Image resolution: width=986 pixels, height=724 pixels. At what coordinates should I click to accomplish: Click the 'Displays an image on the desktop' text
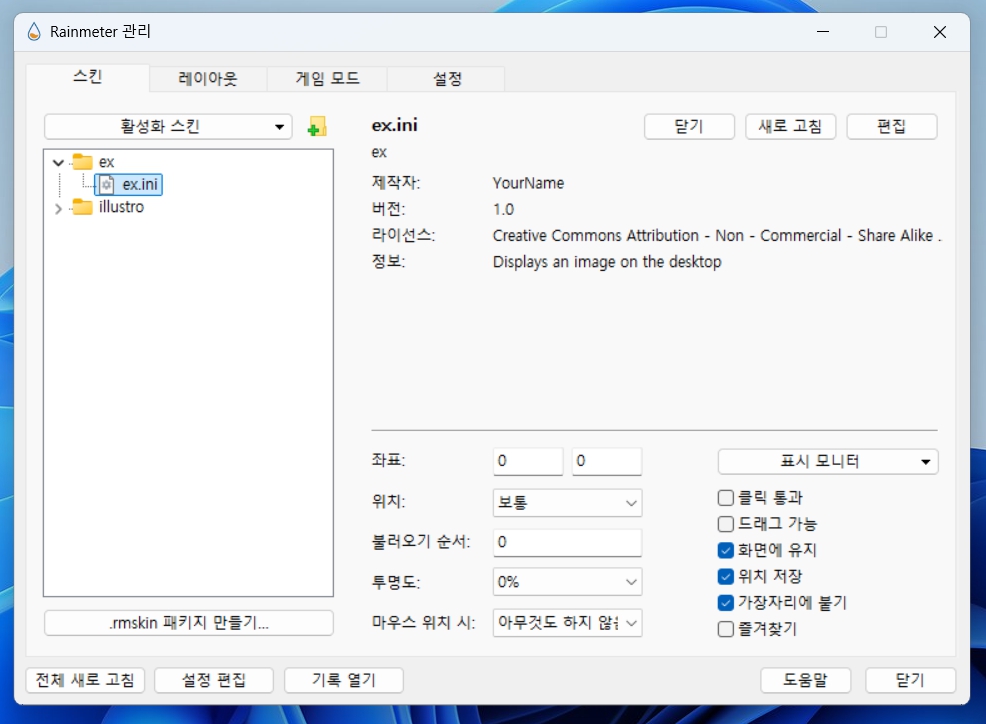pyautogui.click(x=607, y=262)
